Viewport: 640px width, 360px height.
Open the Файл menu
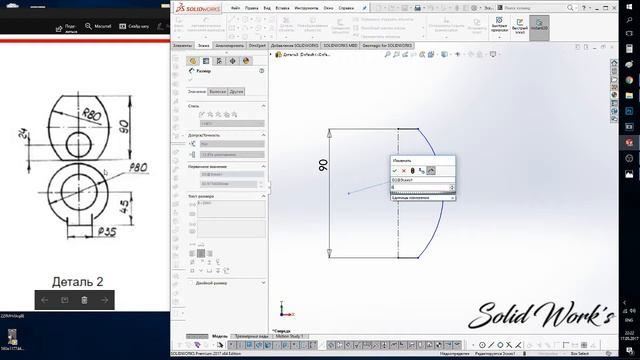[236, 8]
